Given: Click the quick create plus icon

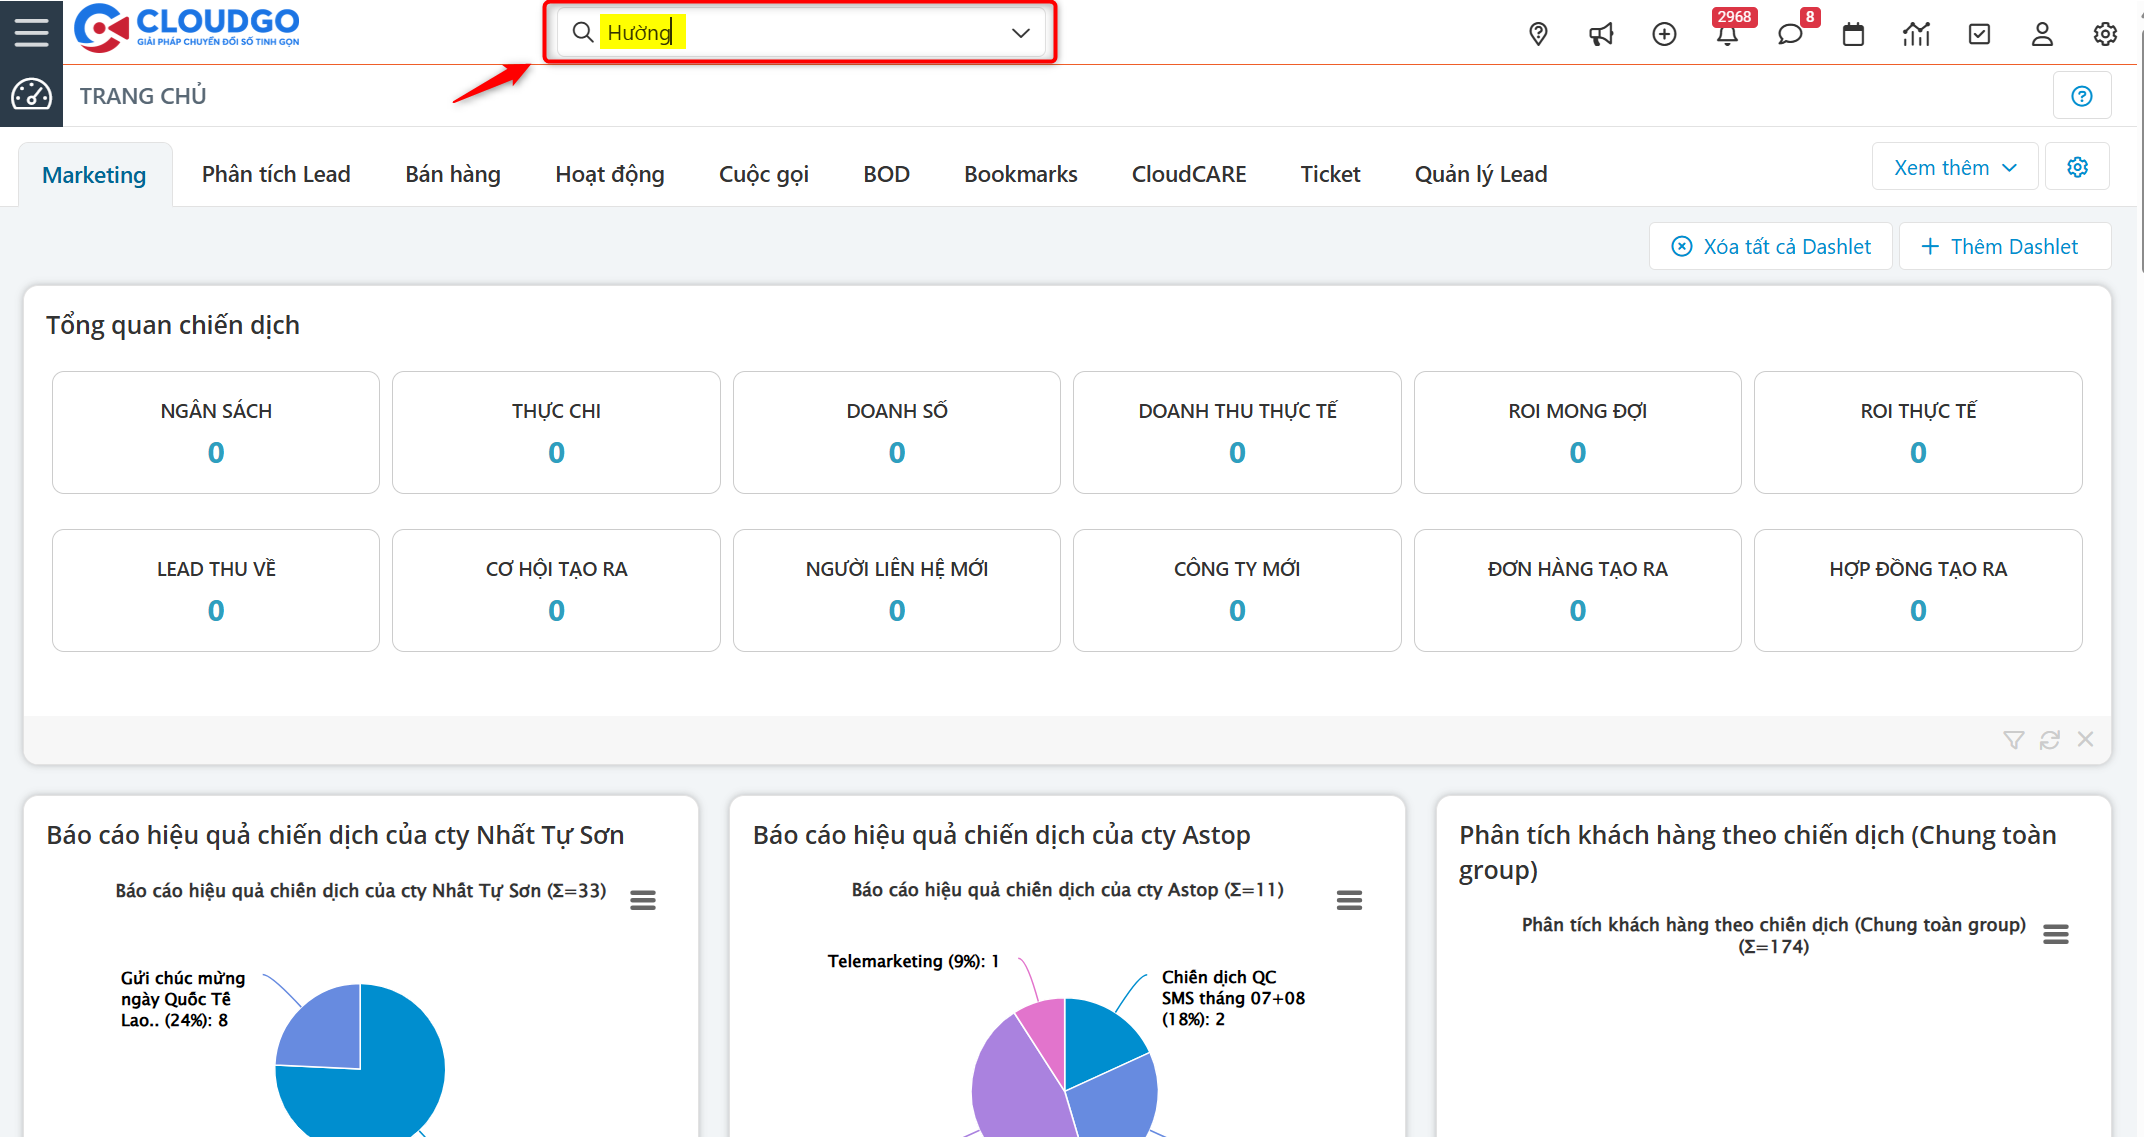Looking at the screenshot, I should click(x=1664, y=34).
